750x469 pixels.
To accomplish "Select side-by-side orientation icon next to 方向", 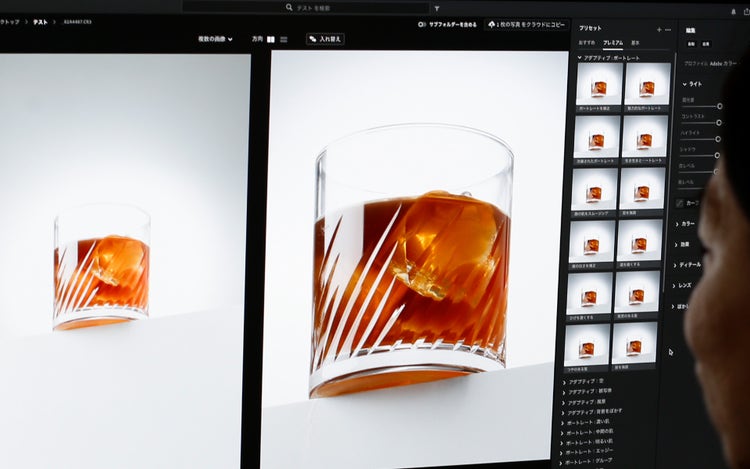I will coord(271,39).
